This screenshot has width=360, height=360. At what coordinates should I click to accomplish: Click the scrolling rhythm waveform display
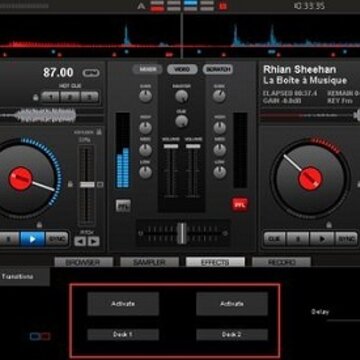[180, 37]
